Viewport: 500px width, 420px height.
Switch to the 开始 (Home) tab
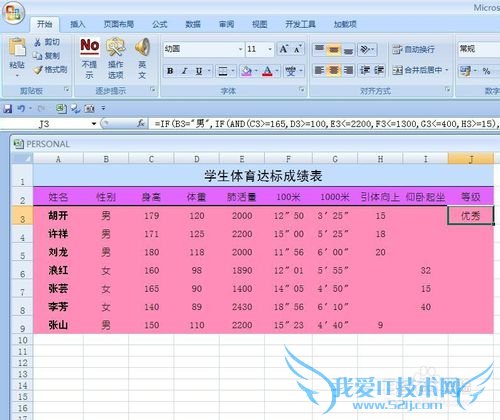pyautogui.click(x=44, y=24)
